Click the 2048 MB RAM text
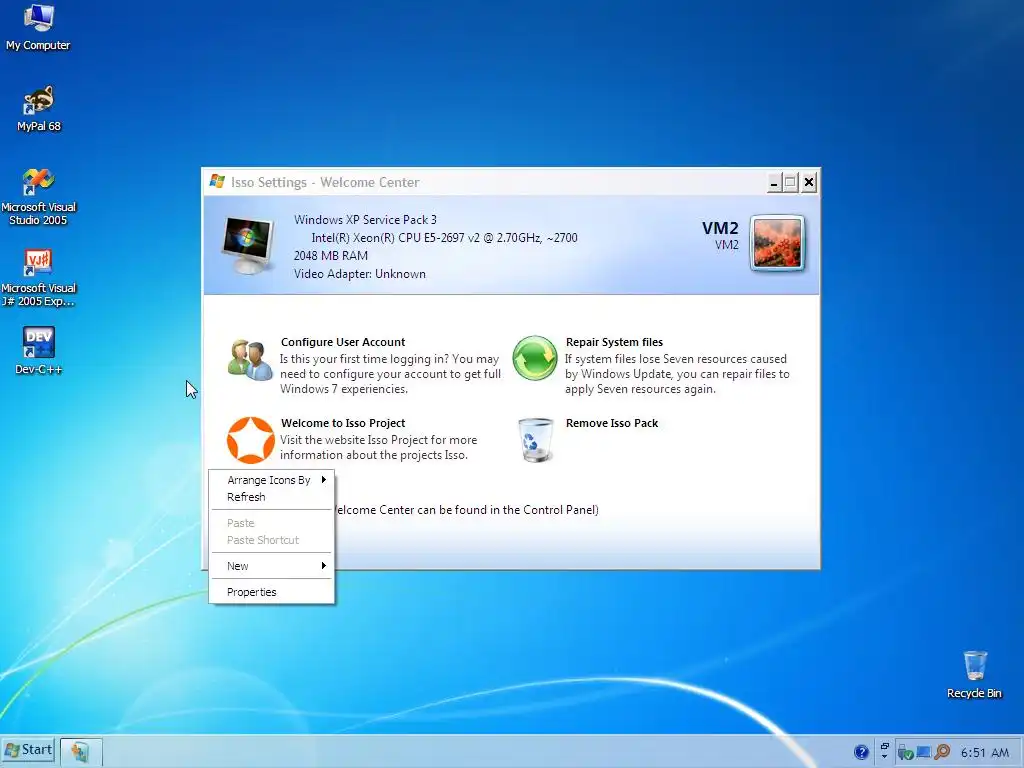1024x768 pixels. (330, 255)
